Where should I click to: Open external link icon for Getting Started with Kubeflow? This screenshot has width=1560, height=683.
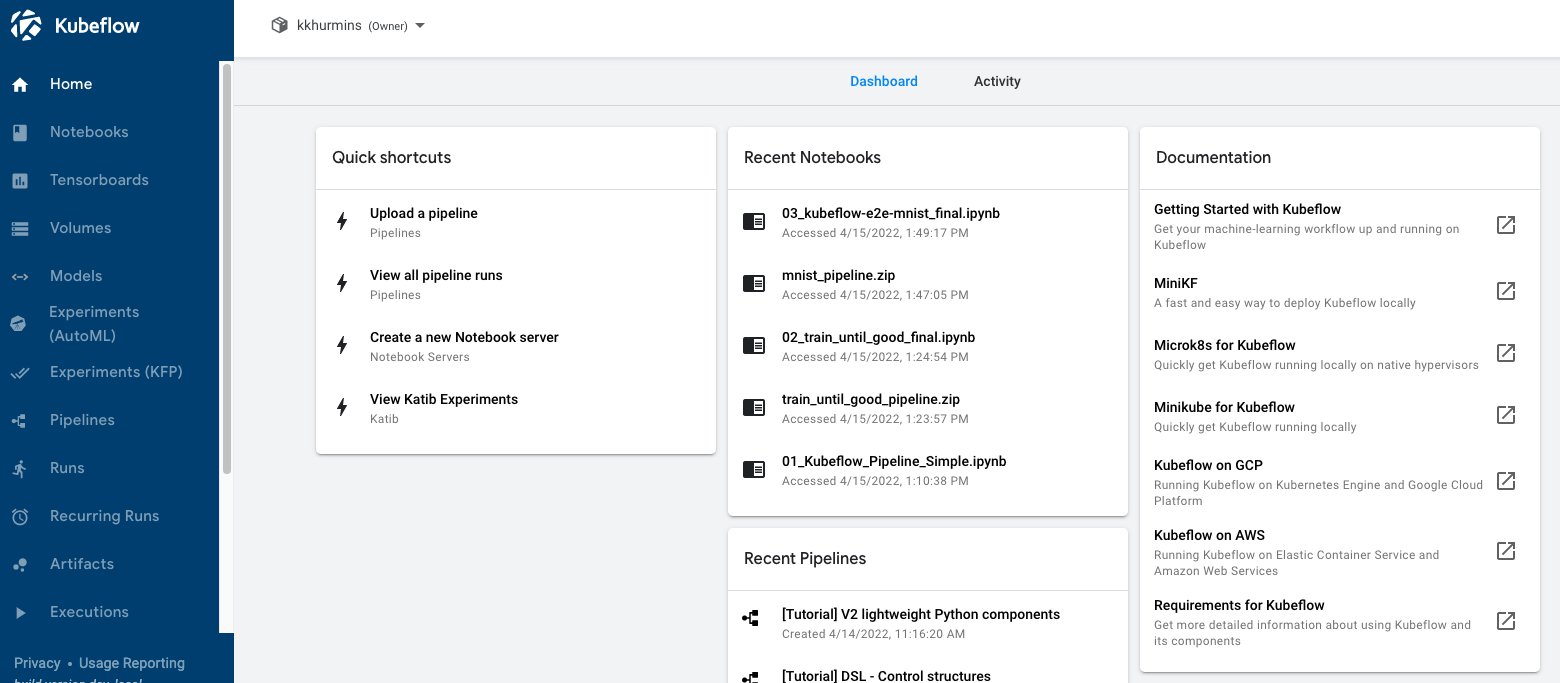[1505, 225]
